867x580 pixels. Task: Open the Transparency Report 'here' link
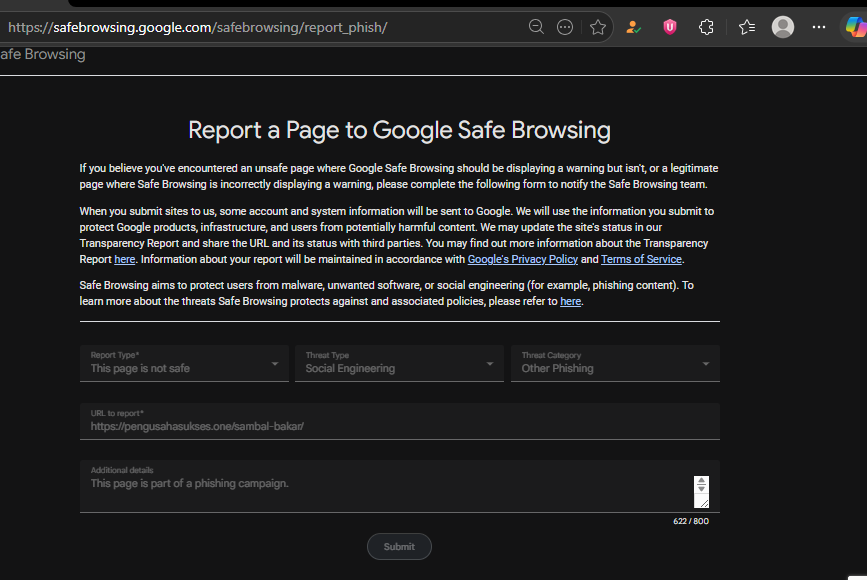click(124, 259)
